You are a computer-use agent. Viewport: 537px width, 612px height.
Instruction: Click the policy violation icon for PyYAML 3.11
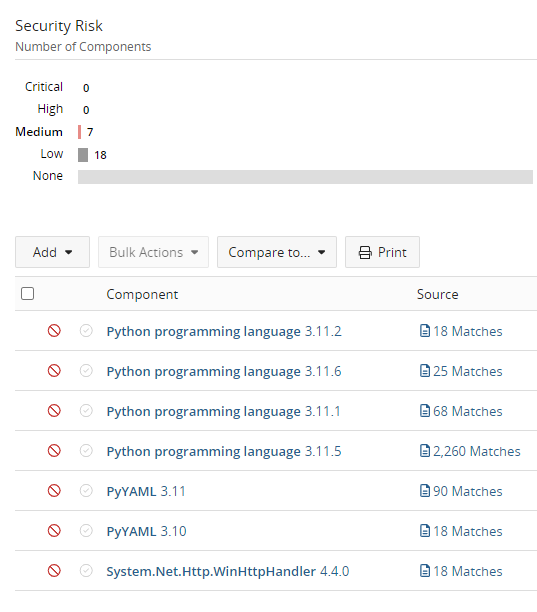pos(54,491)
